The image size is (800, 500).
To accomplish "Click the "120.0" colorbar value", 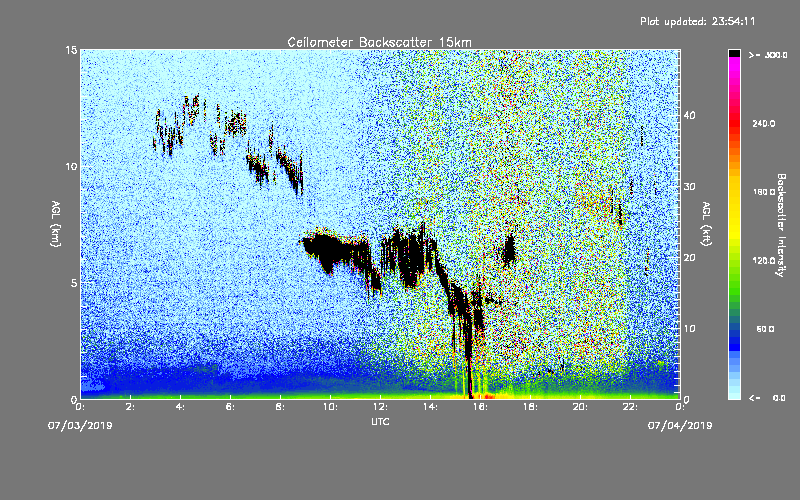I will pyautogui.click(x=764, y=260).
